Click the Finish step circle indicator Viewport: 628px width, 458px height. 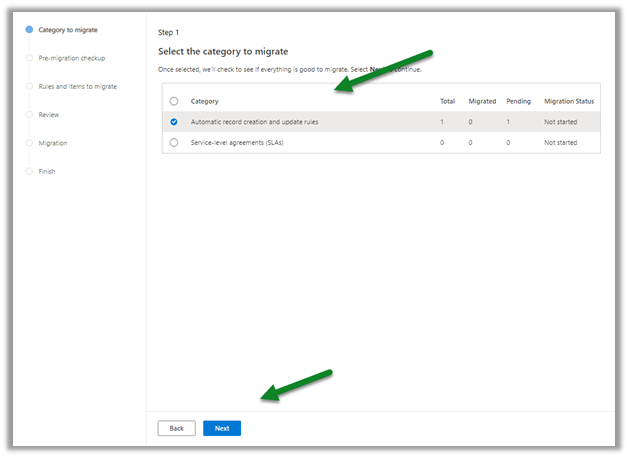(x=29, y=171)
